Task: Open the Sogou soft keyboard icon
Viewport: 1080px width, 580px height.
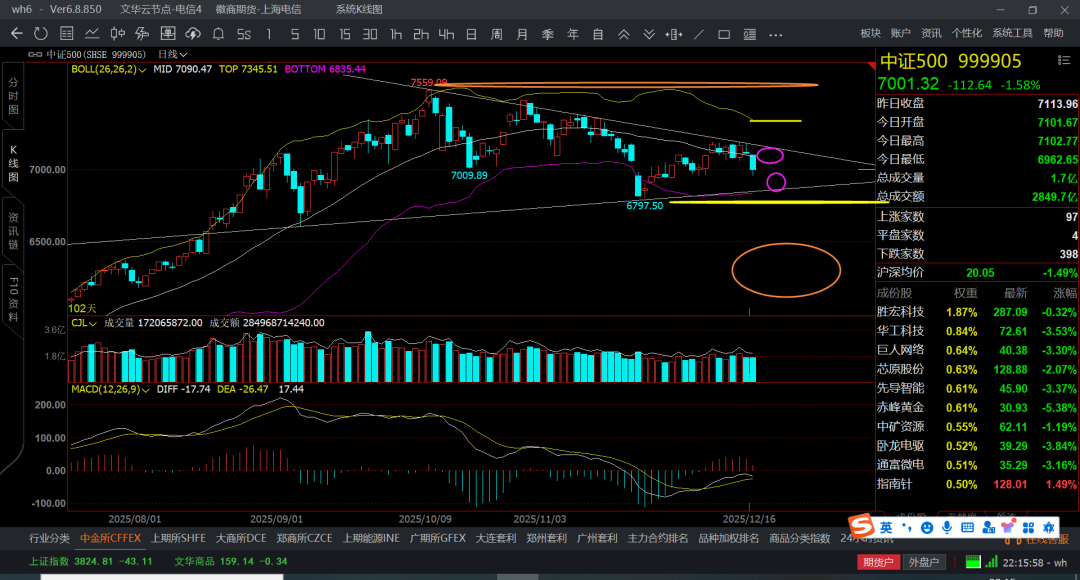Action: pyautogui.click(x=968, y=528)
